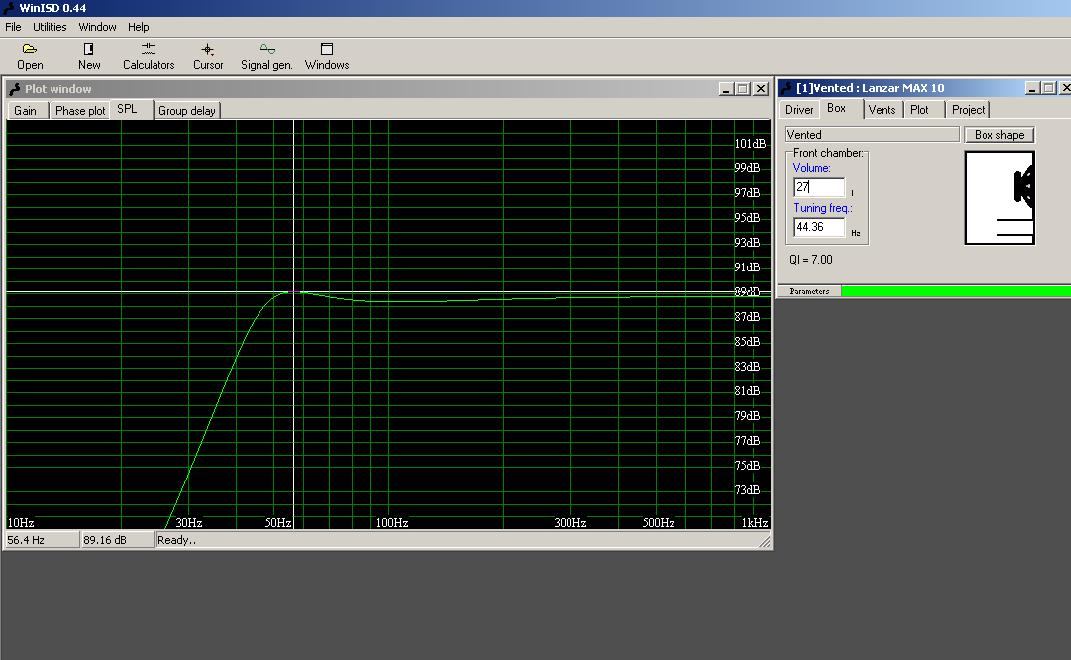
Task: Open the Utilities menu
Action: point(50,27)
